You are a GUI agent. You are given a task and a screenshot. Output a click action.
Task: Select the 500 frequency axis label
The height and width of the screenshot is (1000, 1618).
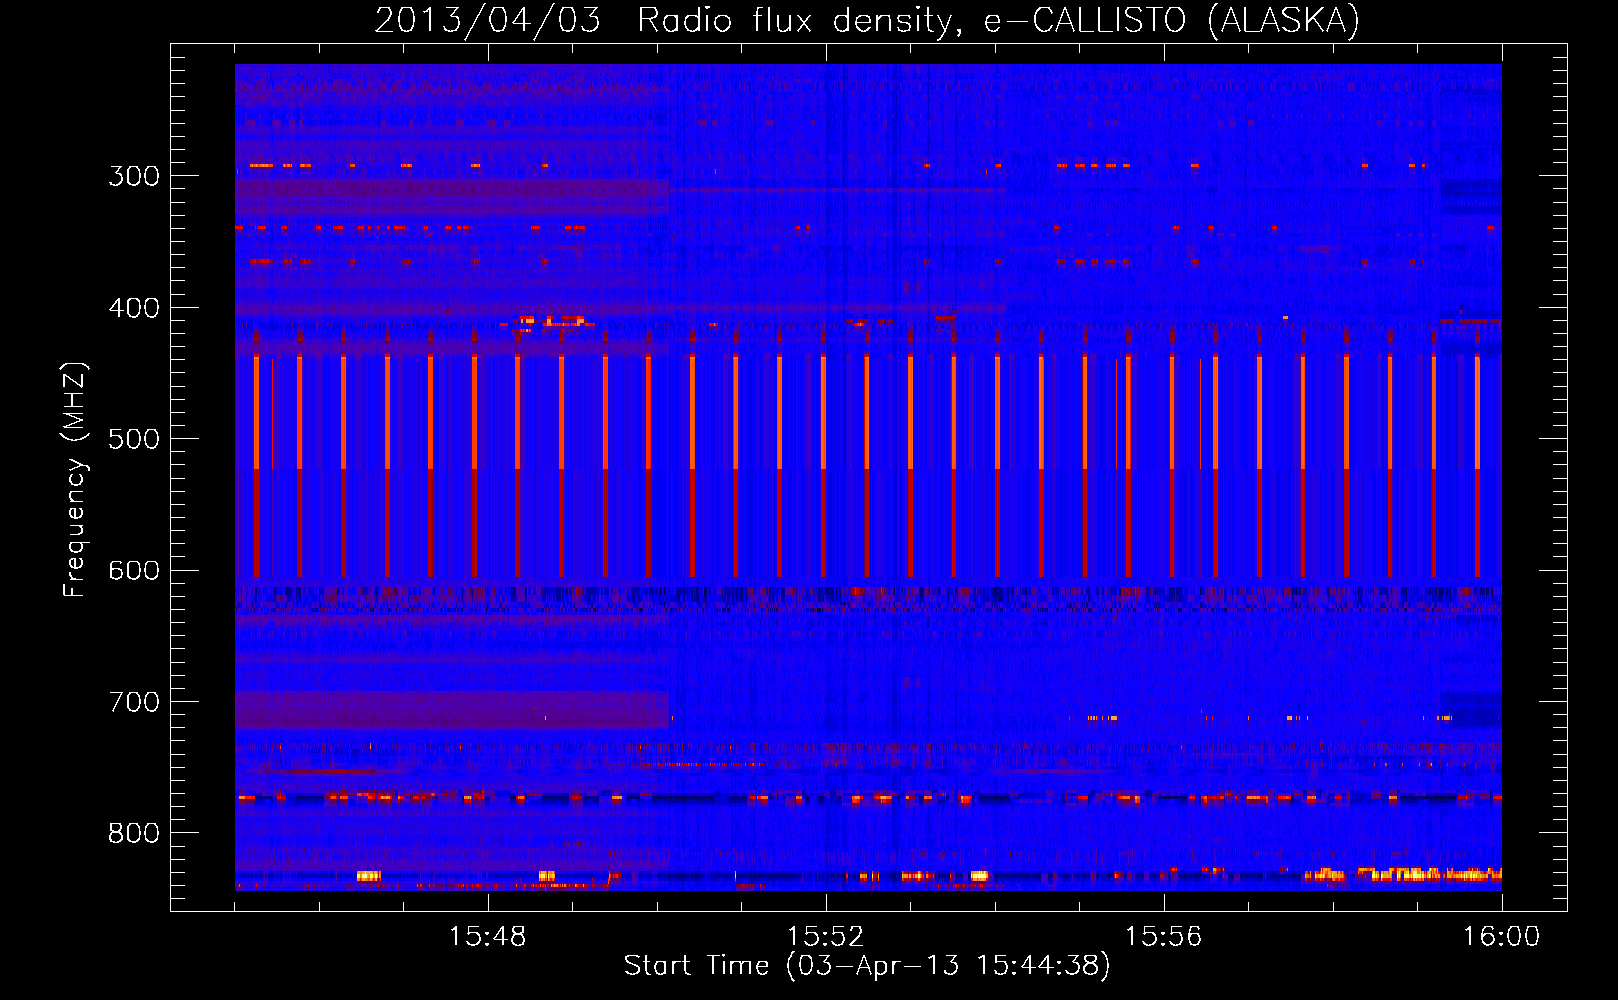tap(134, 439)
